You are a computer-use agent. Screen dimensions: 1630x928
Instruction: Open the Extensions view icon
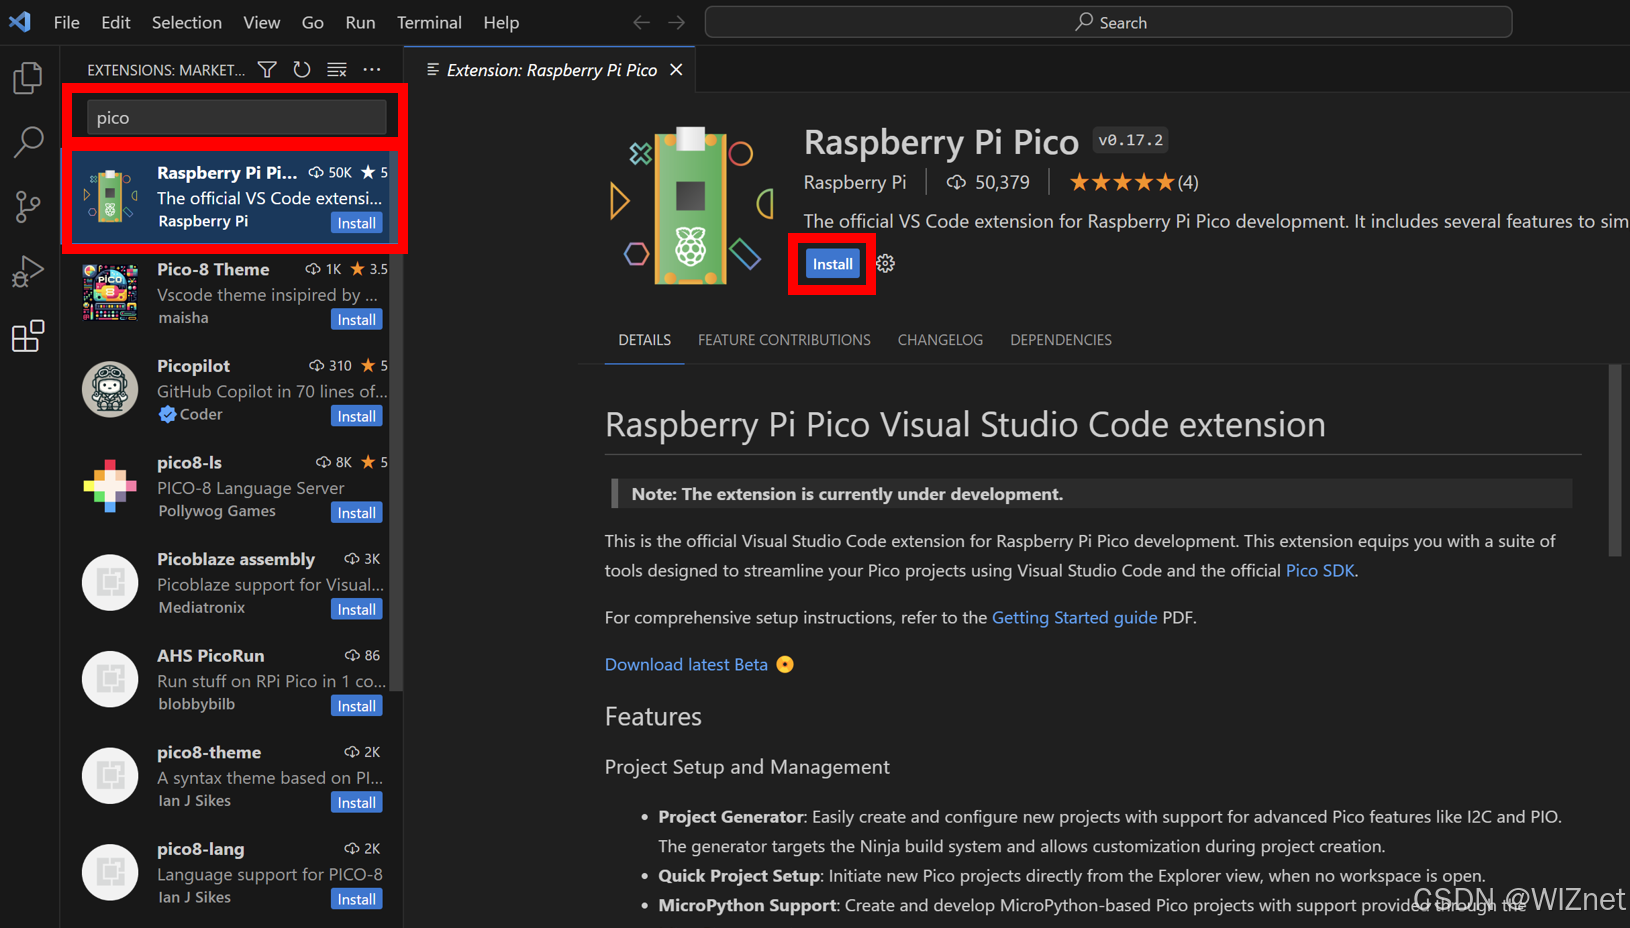click(28, 336)
